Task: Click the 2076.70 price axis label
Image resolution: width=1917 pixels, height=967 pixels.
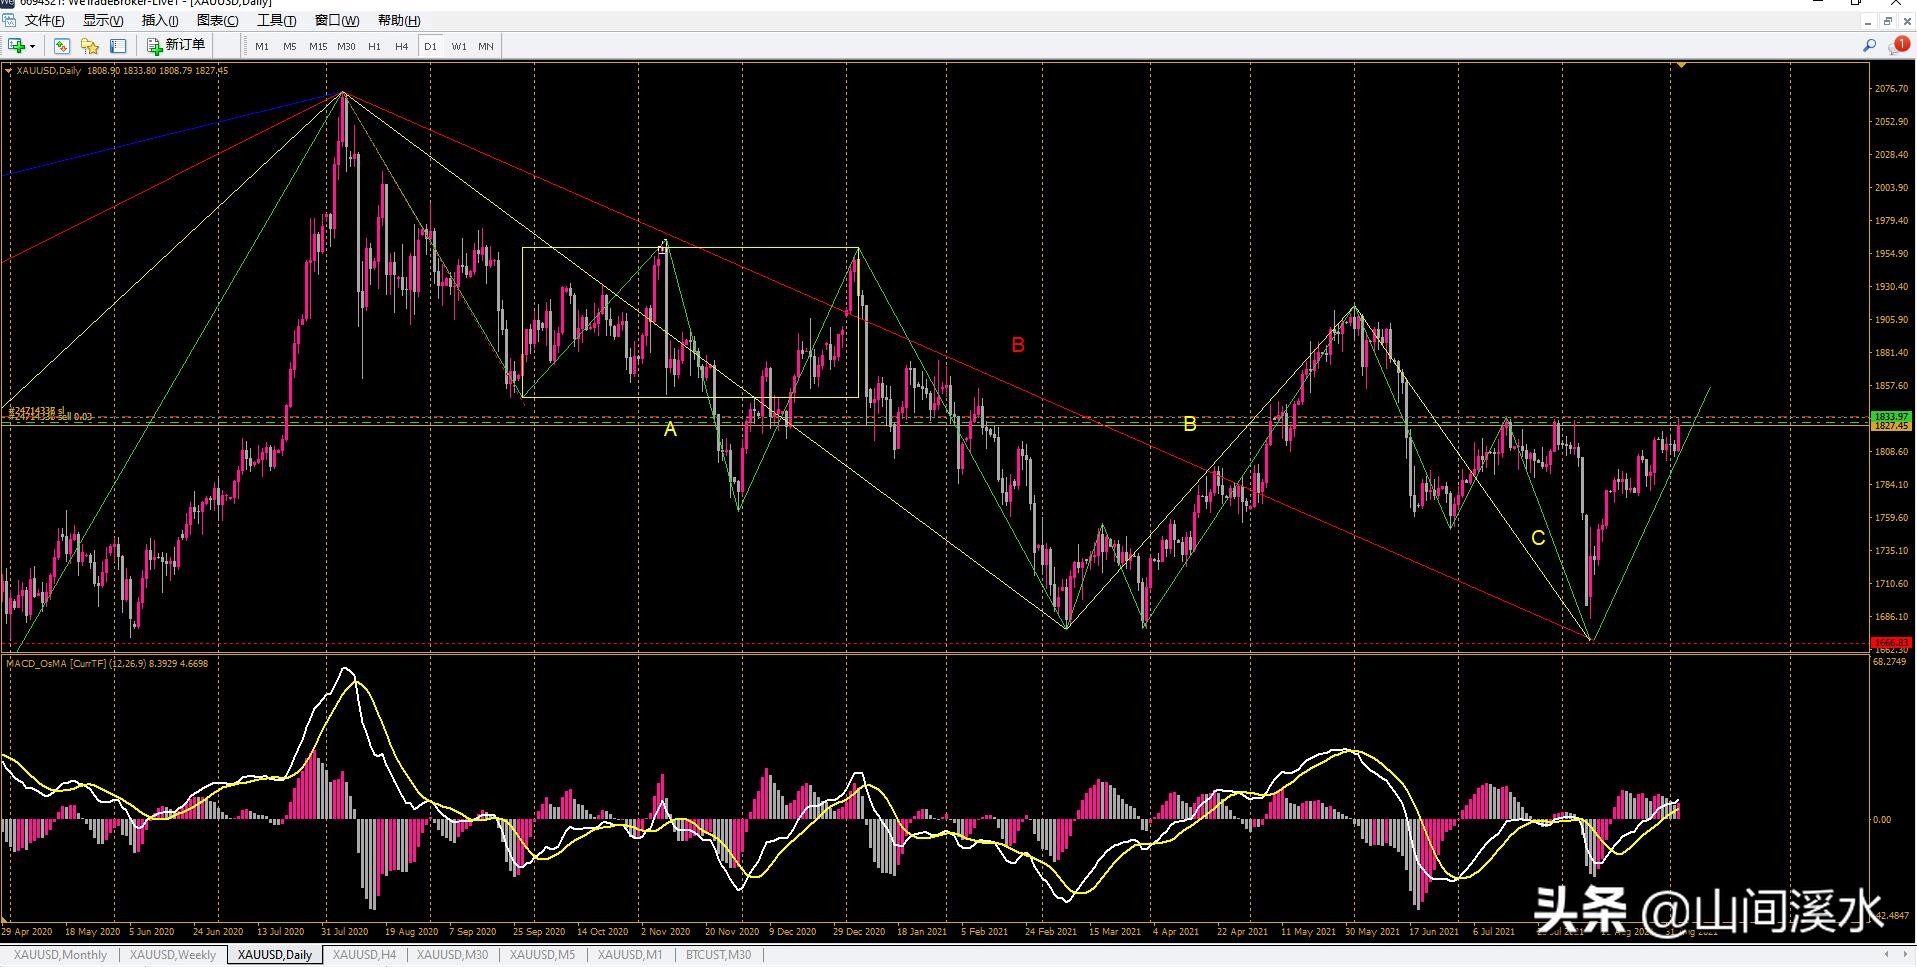Action: click(x=1891, y=89)
